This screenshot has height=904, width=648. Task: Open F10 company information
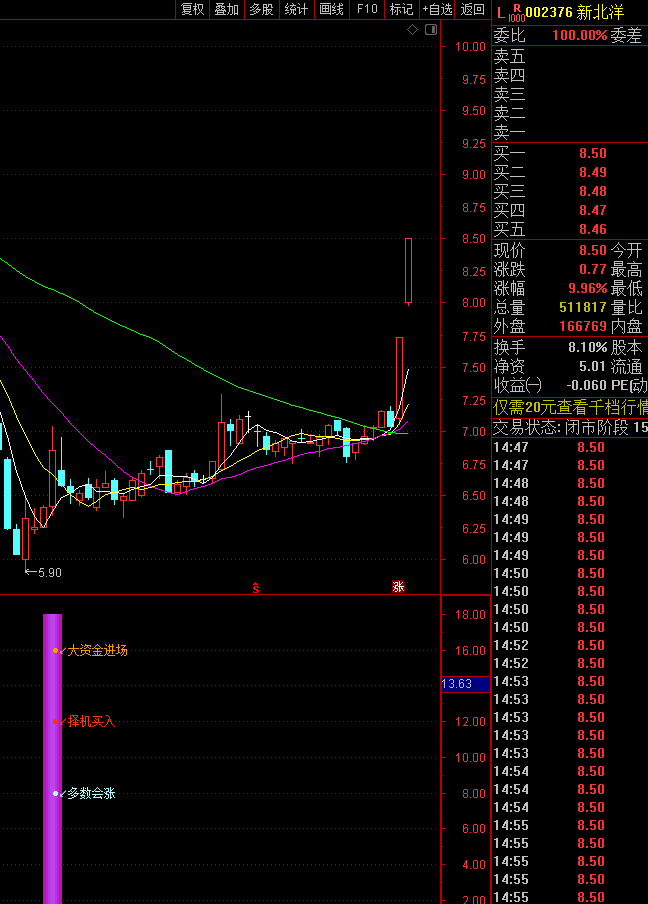point(367,9)
